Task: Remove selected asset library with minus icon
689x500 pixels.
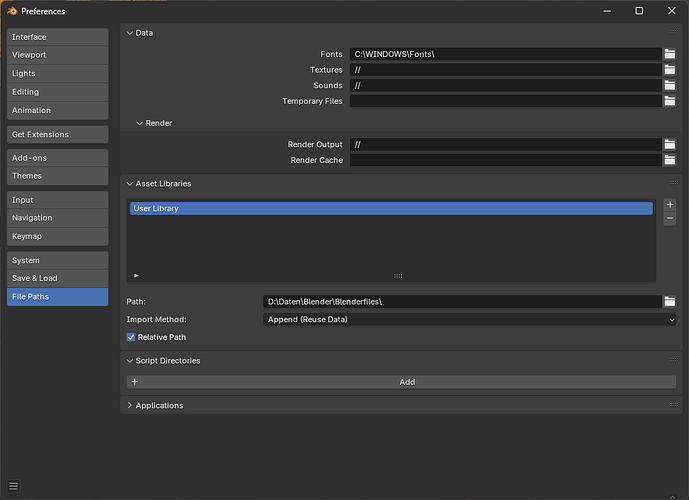Action: pyautogui.click(x=670, y=218)
